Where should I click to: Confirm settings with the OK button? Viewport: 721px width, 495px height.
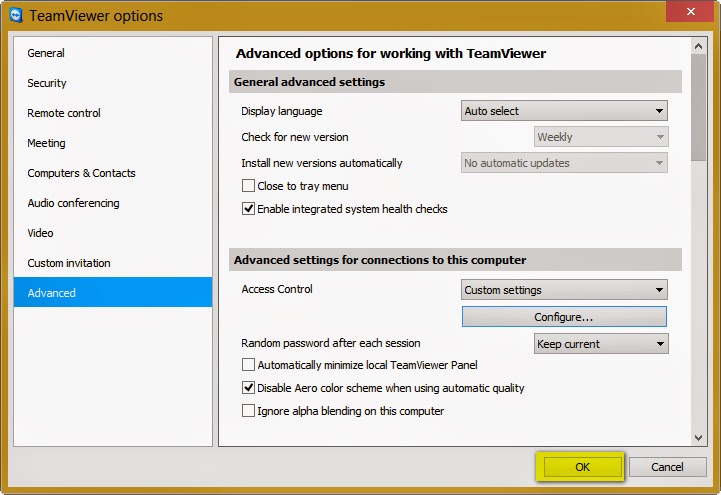[x=583, y=467]
